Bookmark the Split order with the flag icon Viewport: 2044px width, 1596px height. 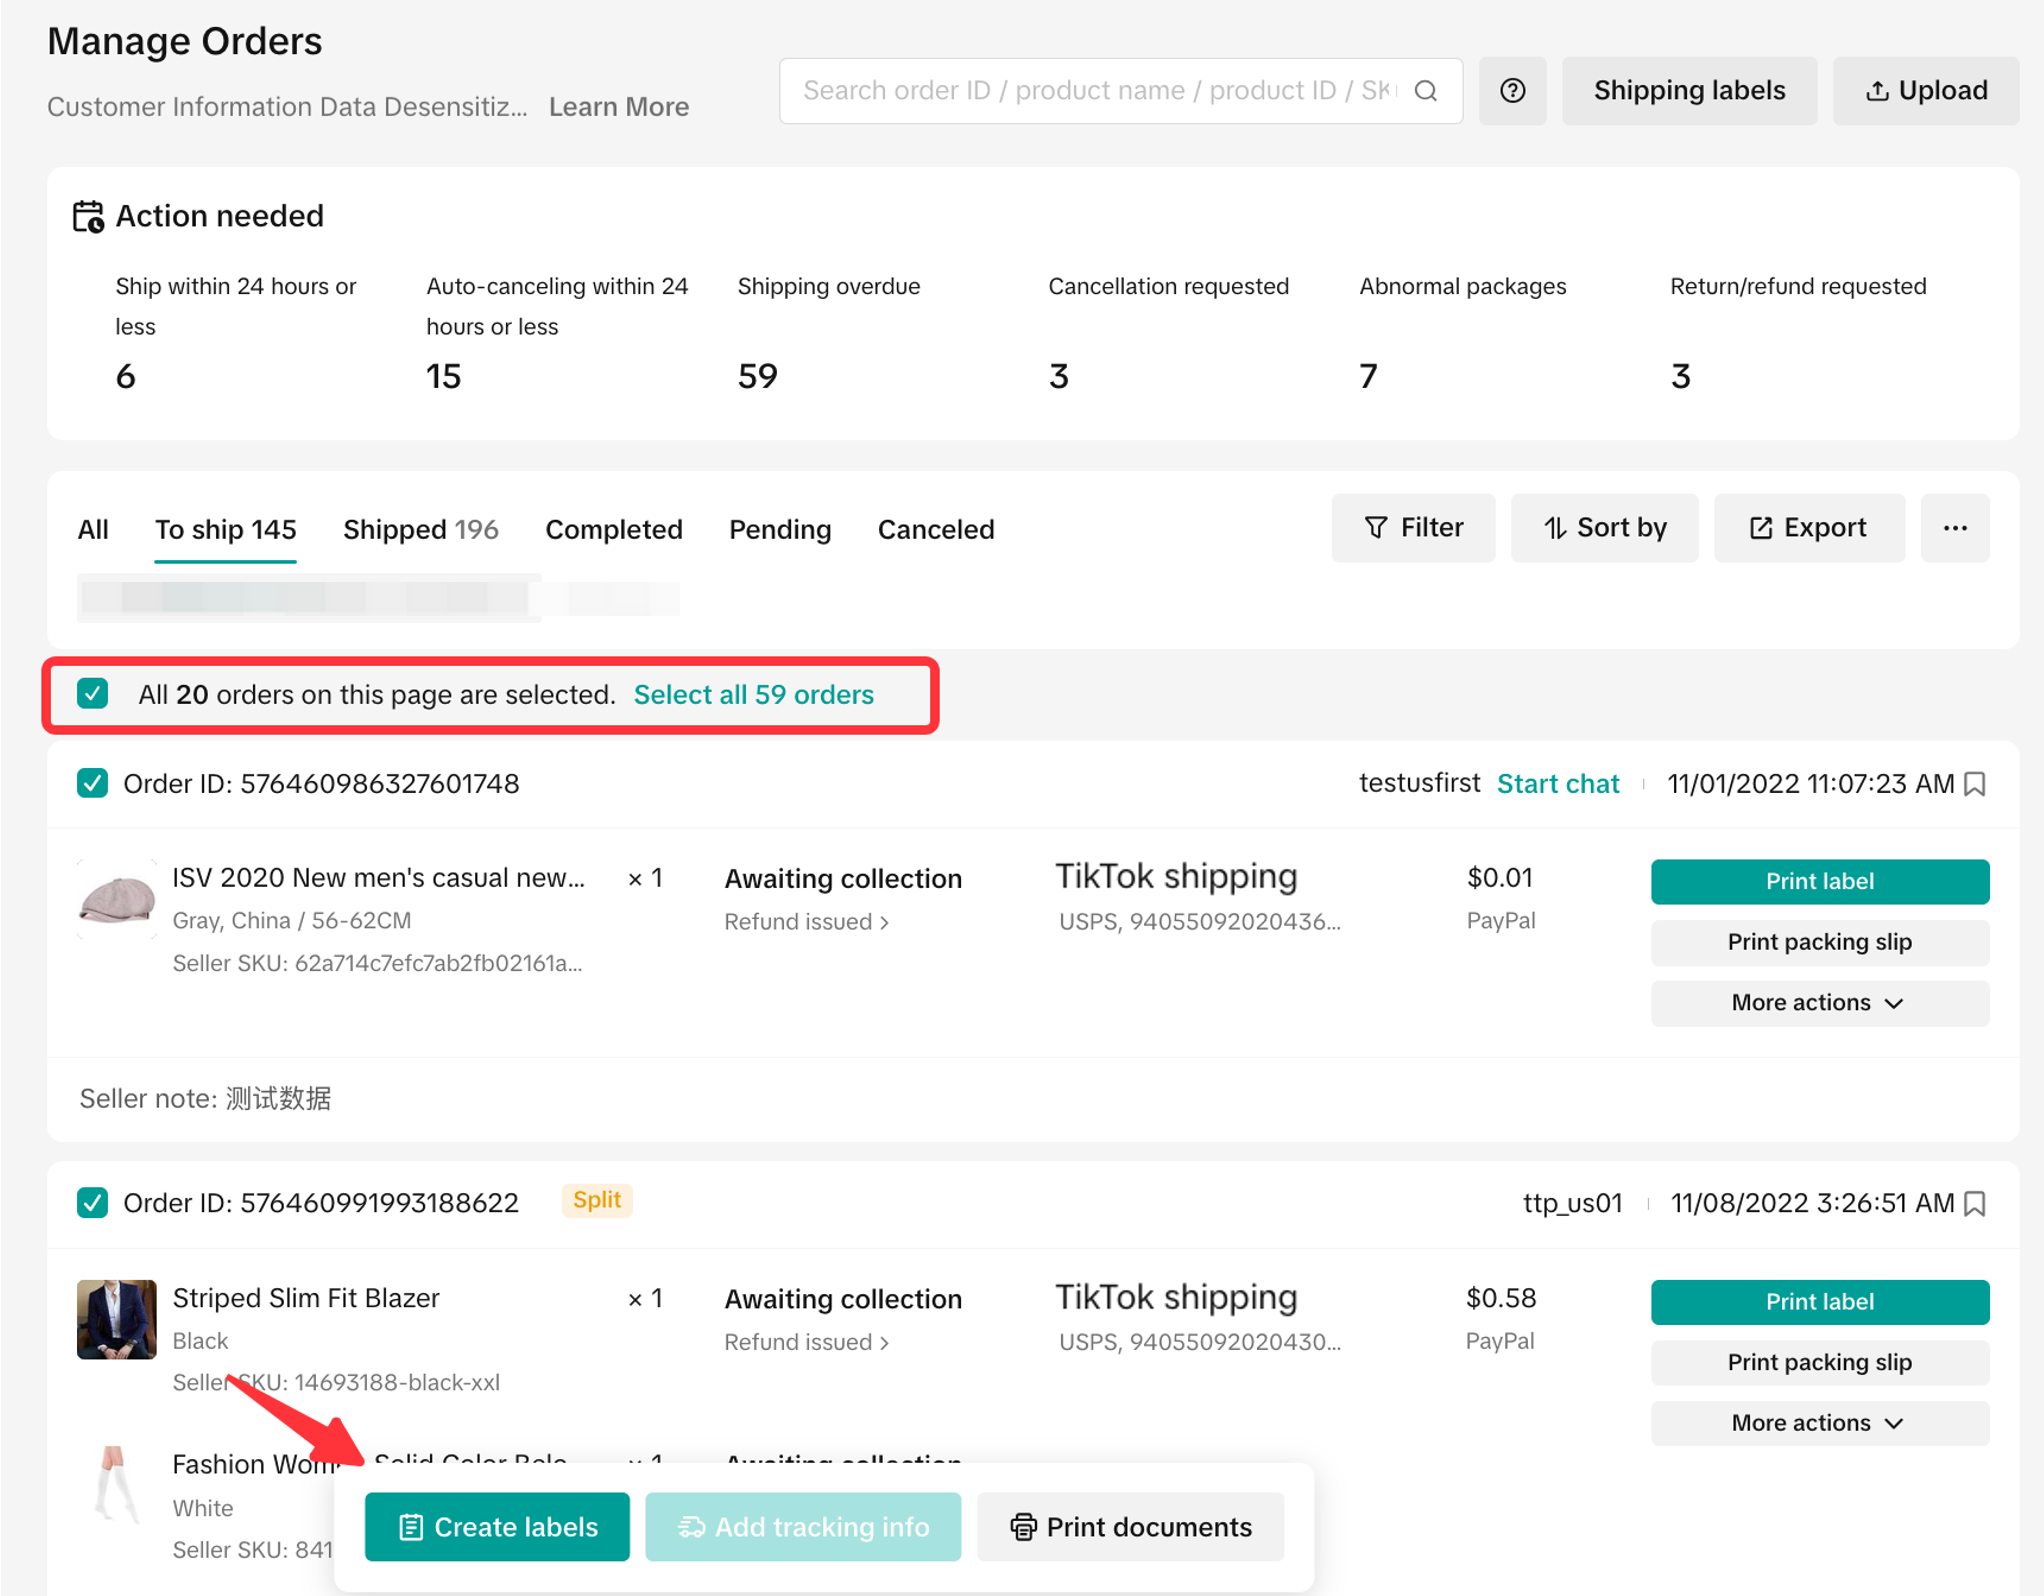tap(1975, 1203)
